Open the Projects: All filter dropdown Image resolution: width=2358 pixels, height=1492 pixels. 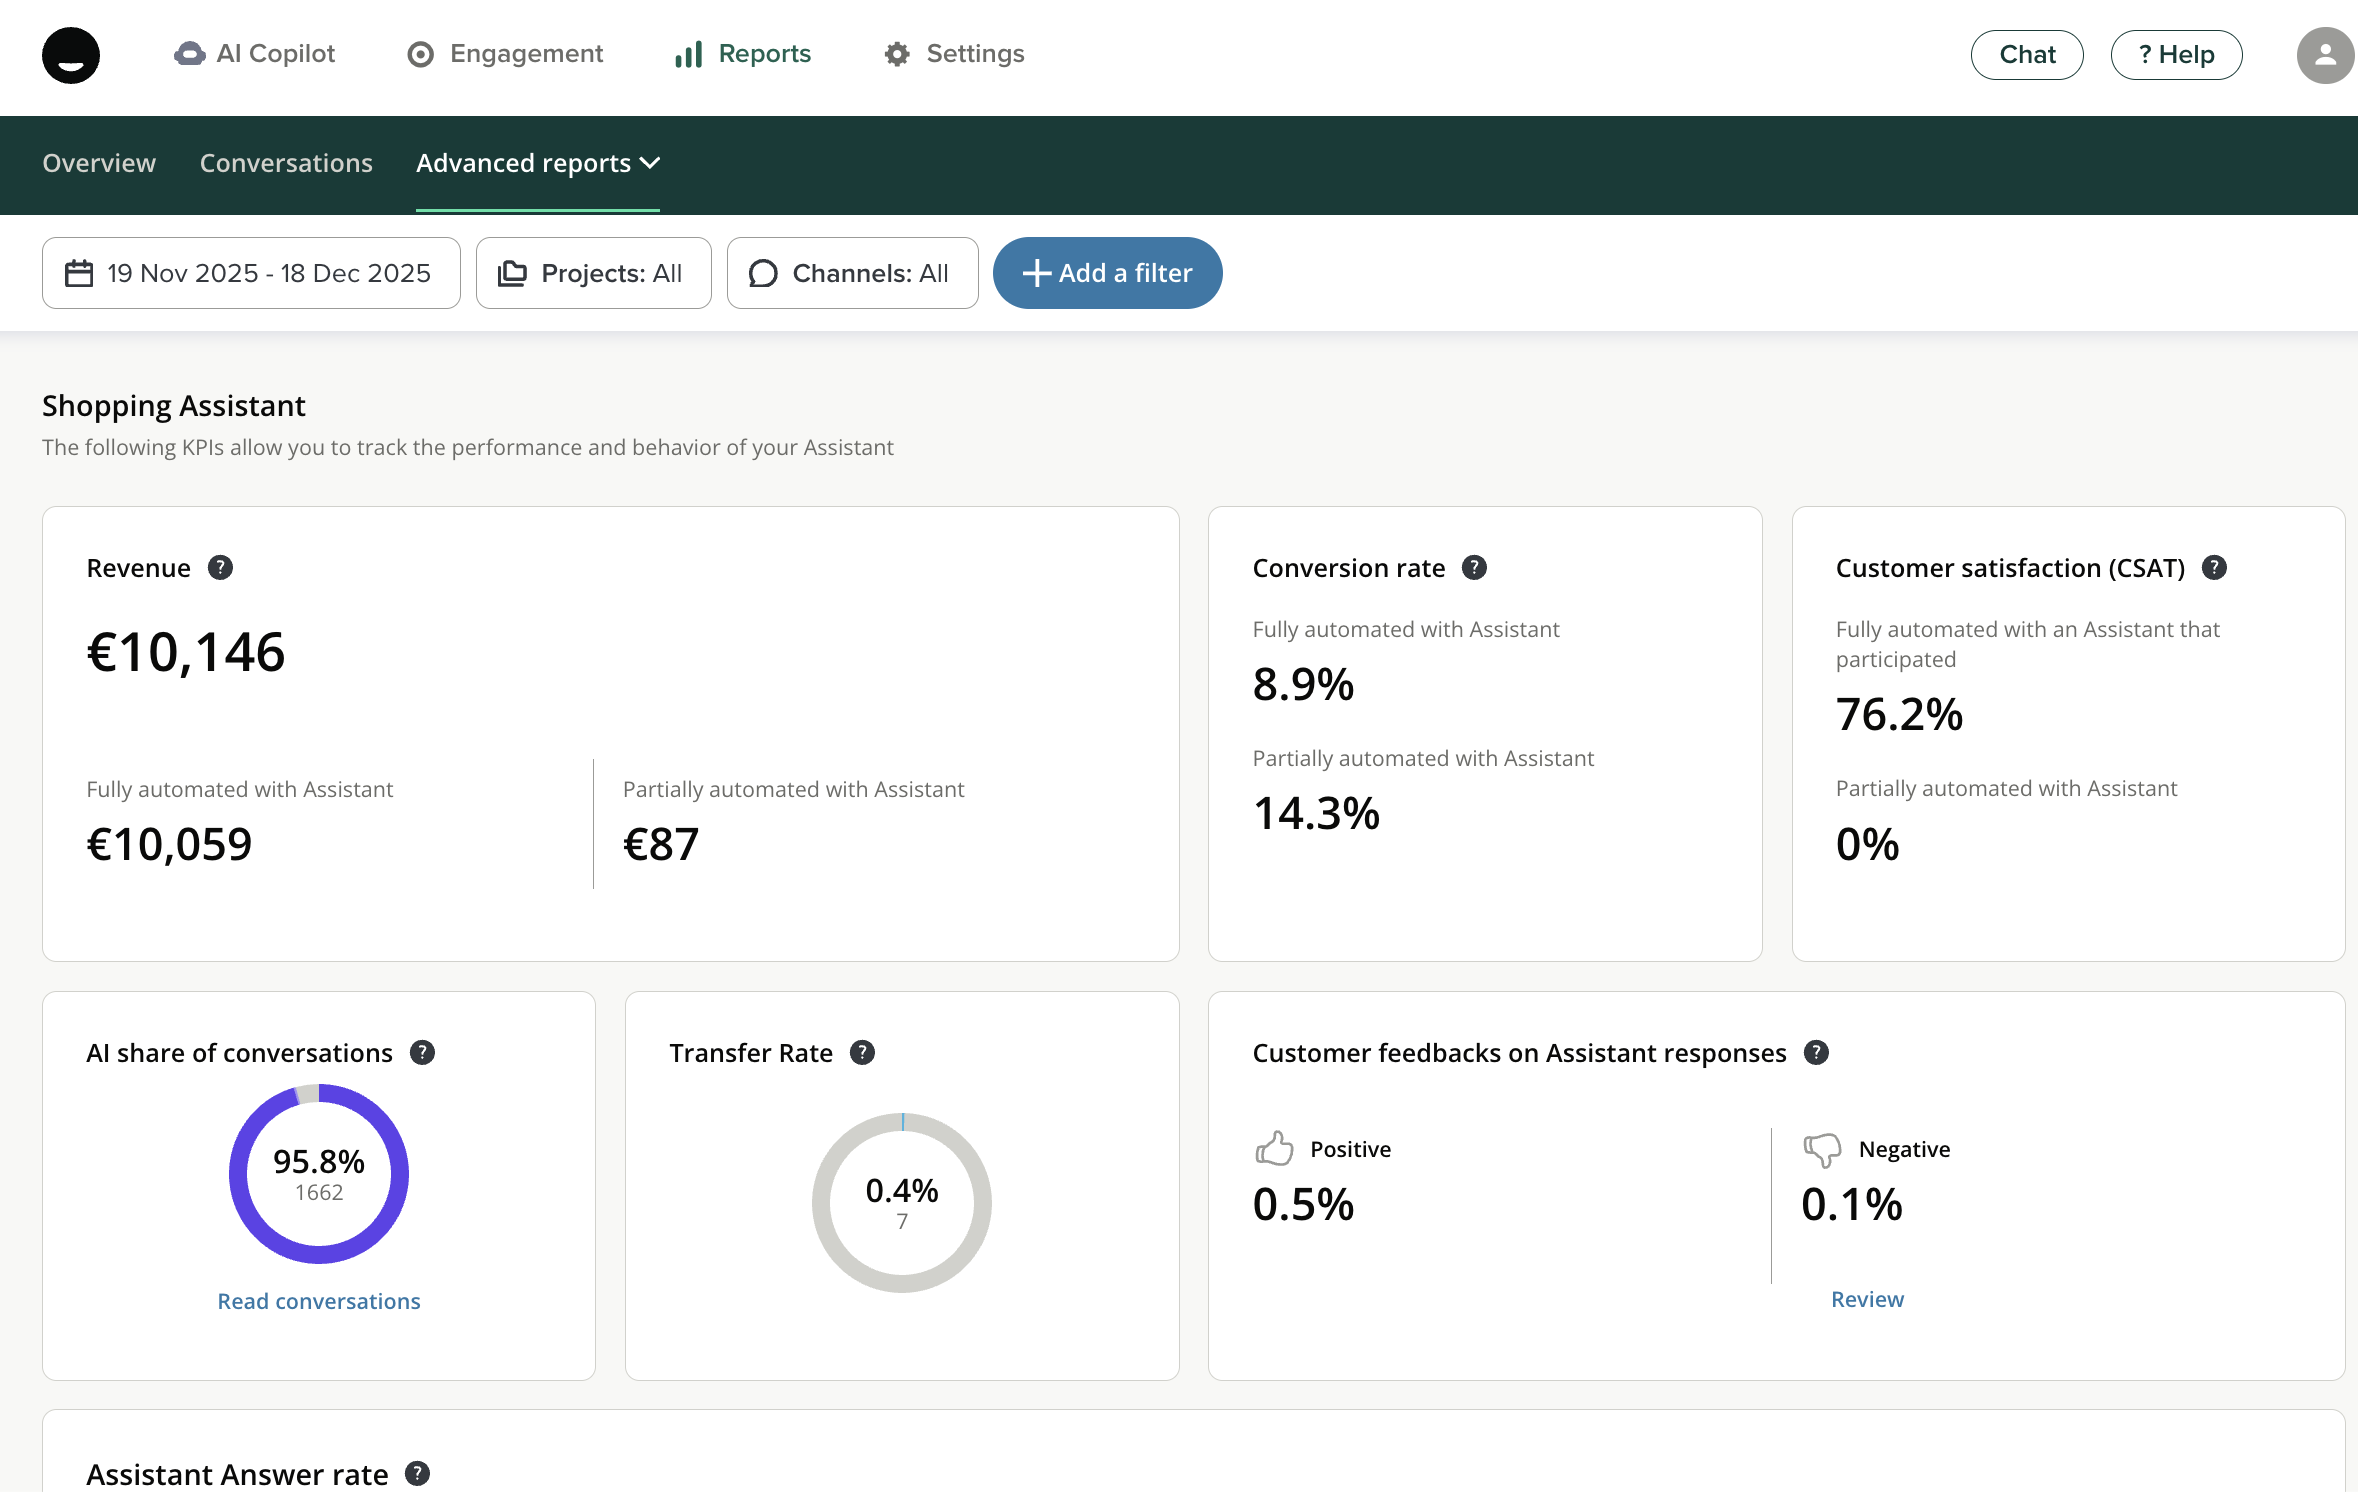(593, 273)
